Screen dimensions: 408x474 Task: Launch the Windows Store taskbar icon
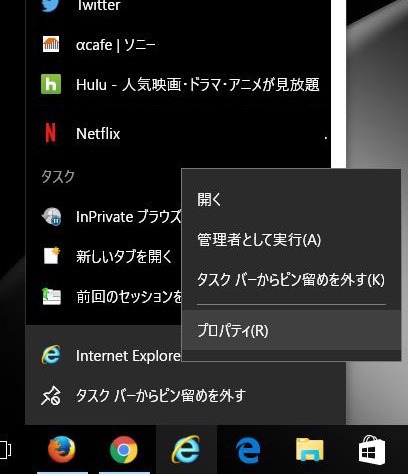click(x=372, y=450)
